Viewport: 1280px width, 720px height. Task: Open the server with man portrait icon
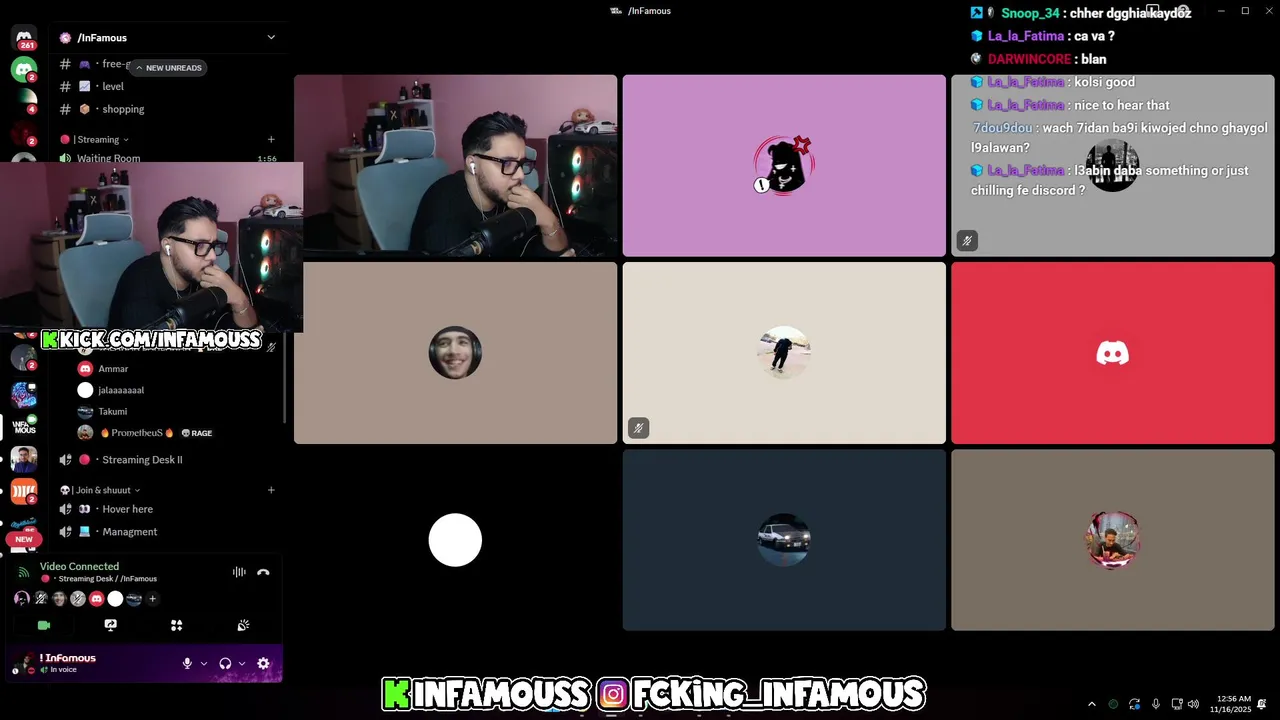24,459
